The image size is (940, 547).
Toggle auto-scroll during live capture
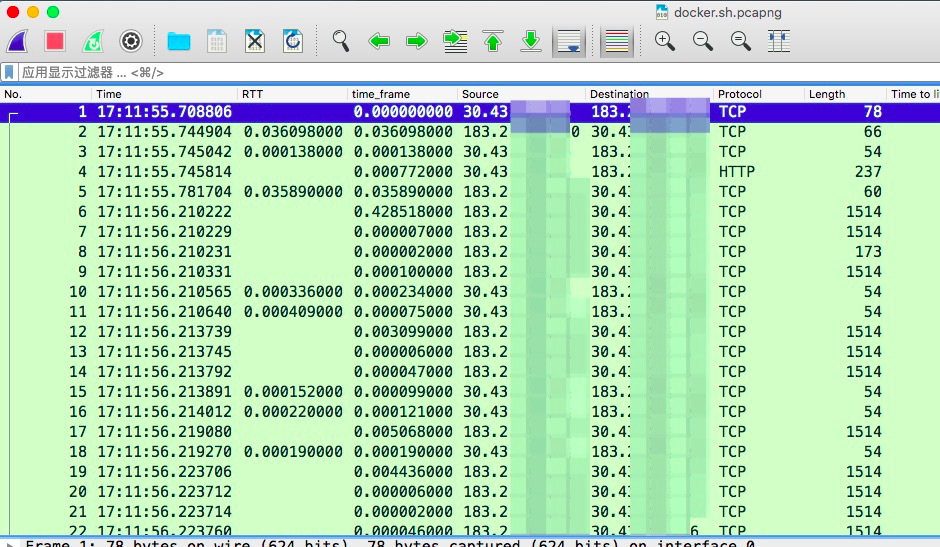point(568,41)
